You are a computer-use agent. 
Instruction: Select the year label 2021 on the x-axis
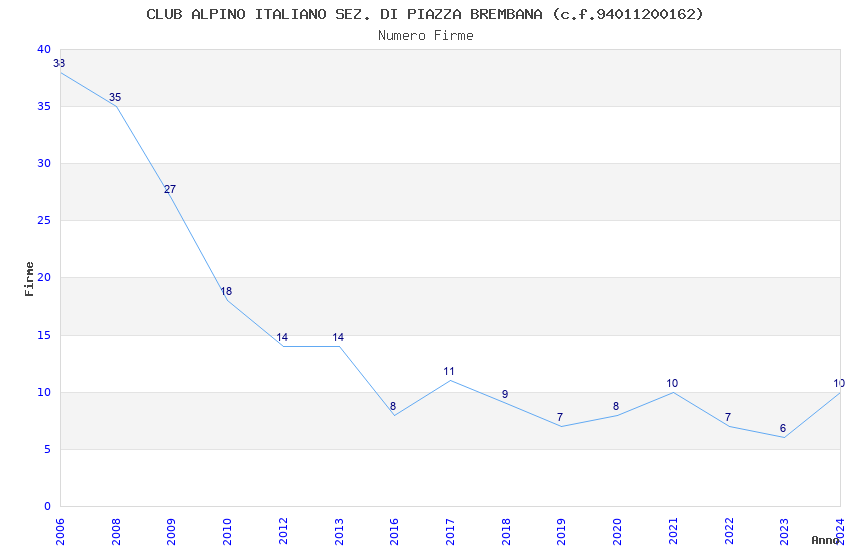(673, 532)
